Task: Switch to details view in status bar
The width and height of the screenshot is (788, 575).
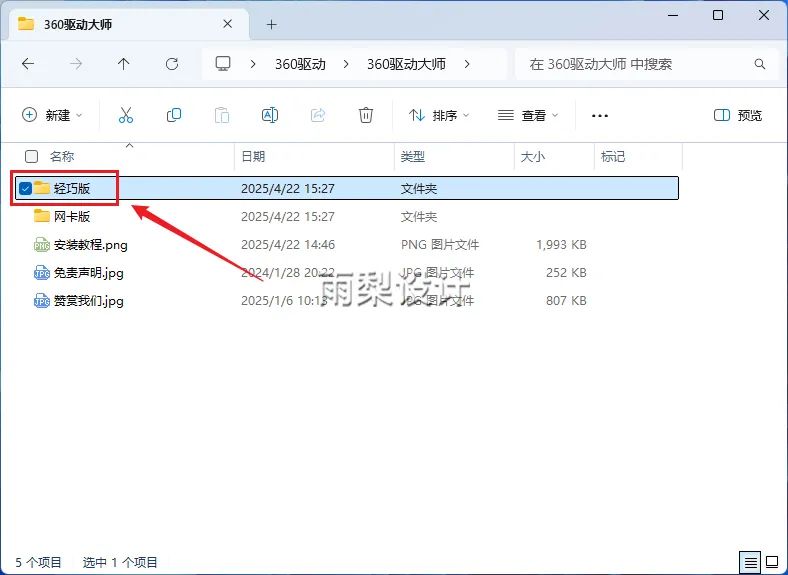Action: [x=750, y=562]
